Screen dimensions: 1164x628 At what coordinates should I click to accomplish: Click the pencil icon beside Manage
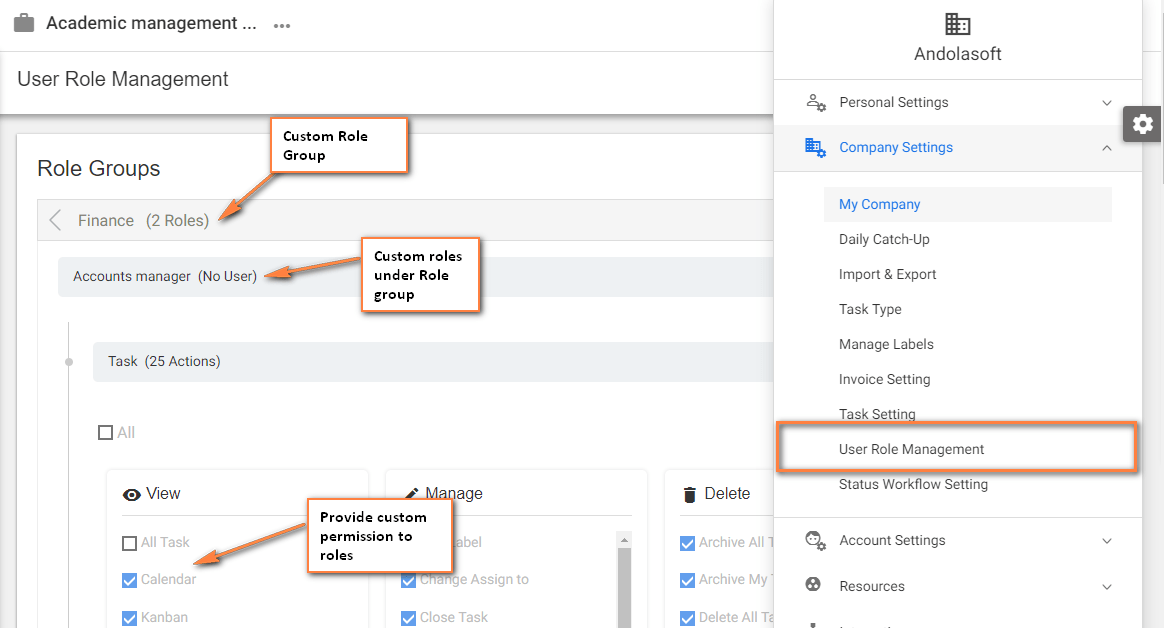pos(411,493)
